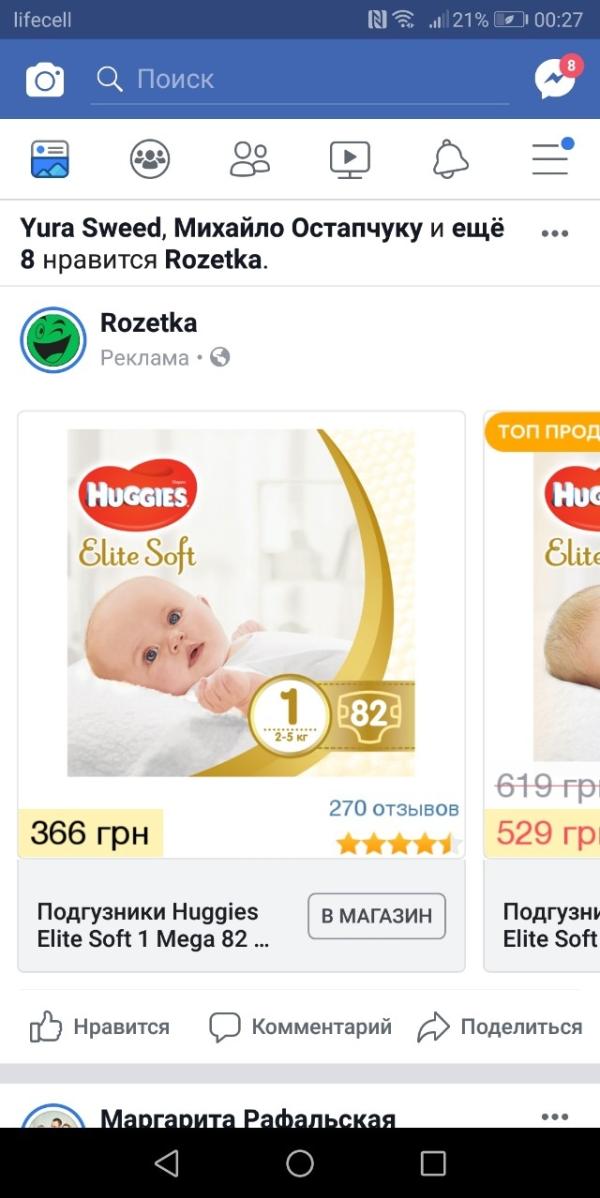The width and height of the screenshot is (600, 1198).
Task: Open options for Маргарита Рафальская post
Action: pyautogui.click(x=555, y=1116)
